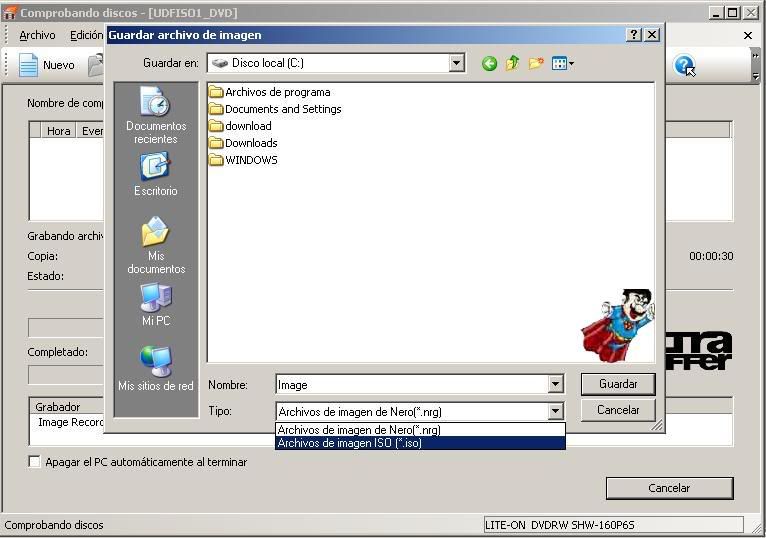Viewport: 766px width, 538px height.
Task: Click Cancelar in the save dialog
Action: coord(618,410)
